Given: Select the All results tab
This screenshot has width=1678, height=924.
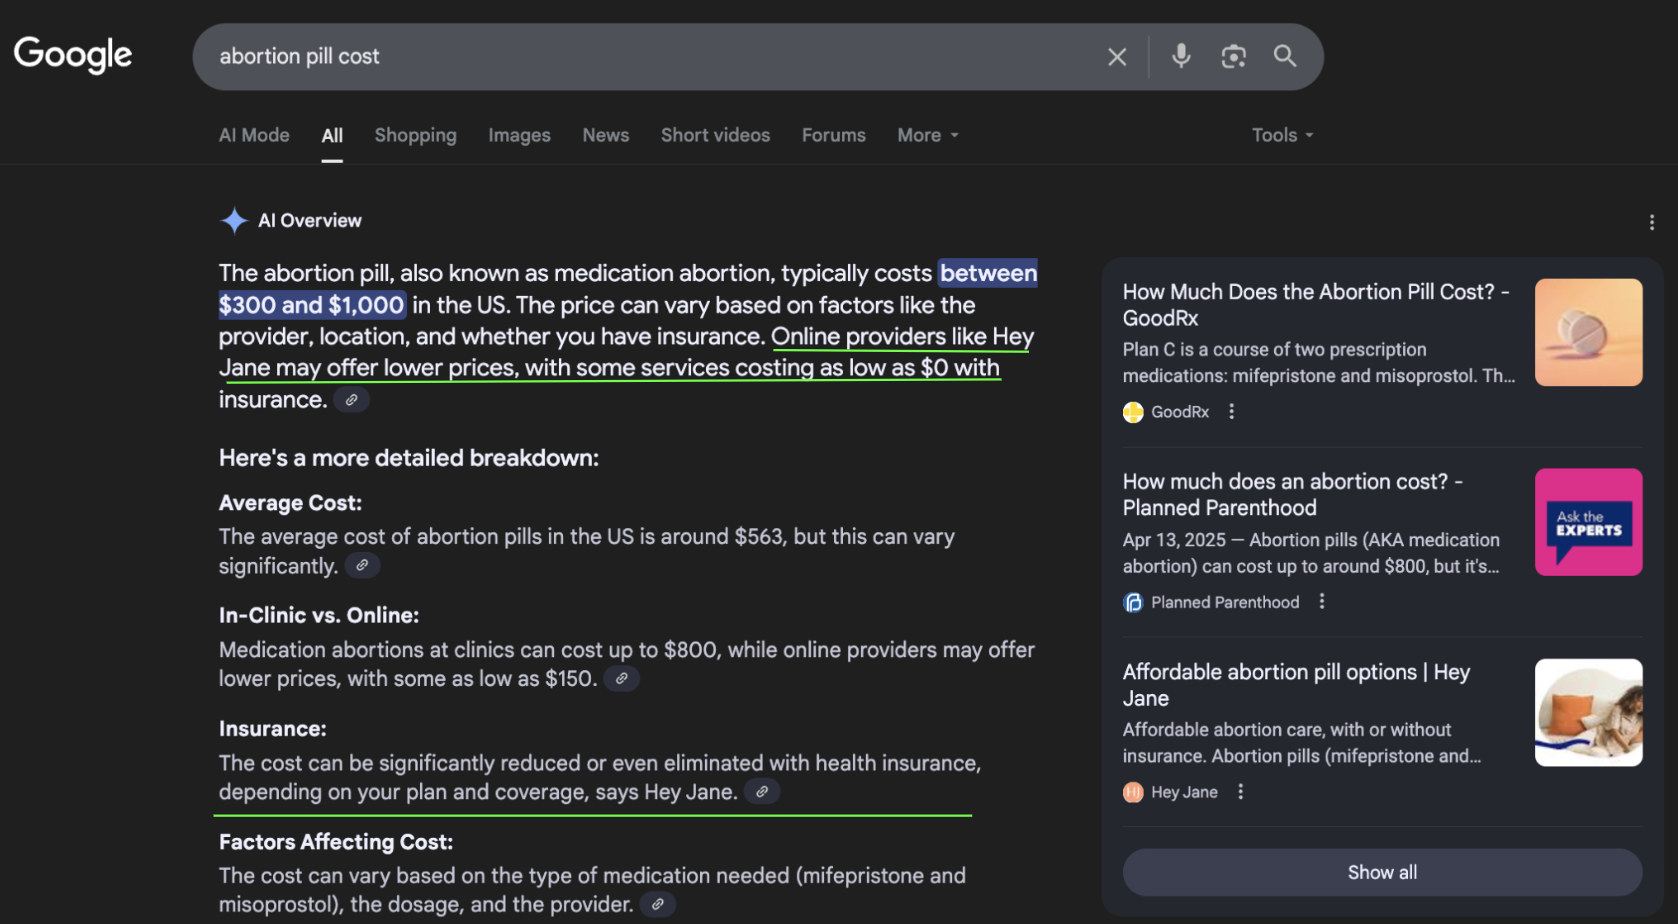Looking at the screenshot, I should (x=332, y=136).
